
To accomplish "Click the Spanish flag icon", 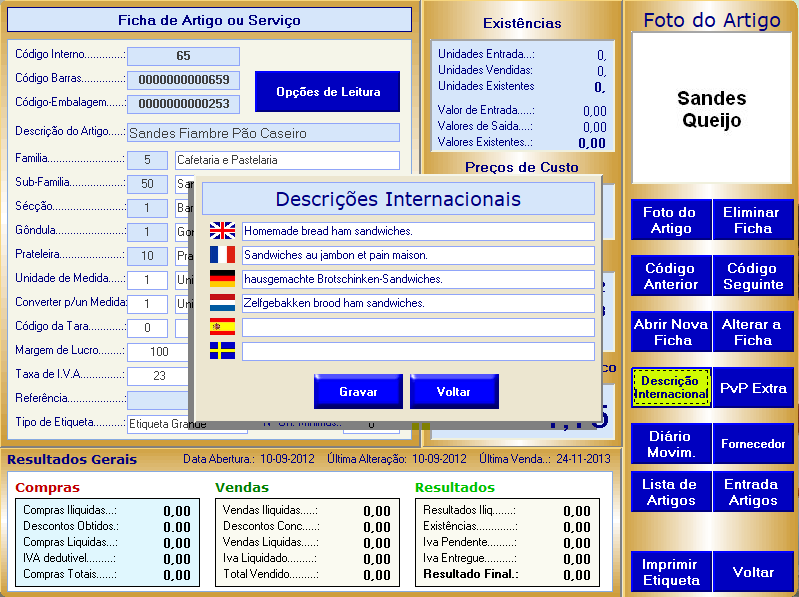I will coord(222,327).
